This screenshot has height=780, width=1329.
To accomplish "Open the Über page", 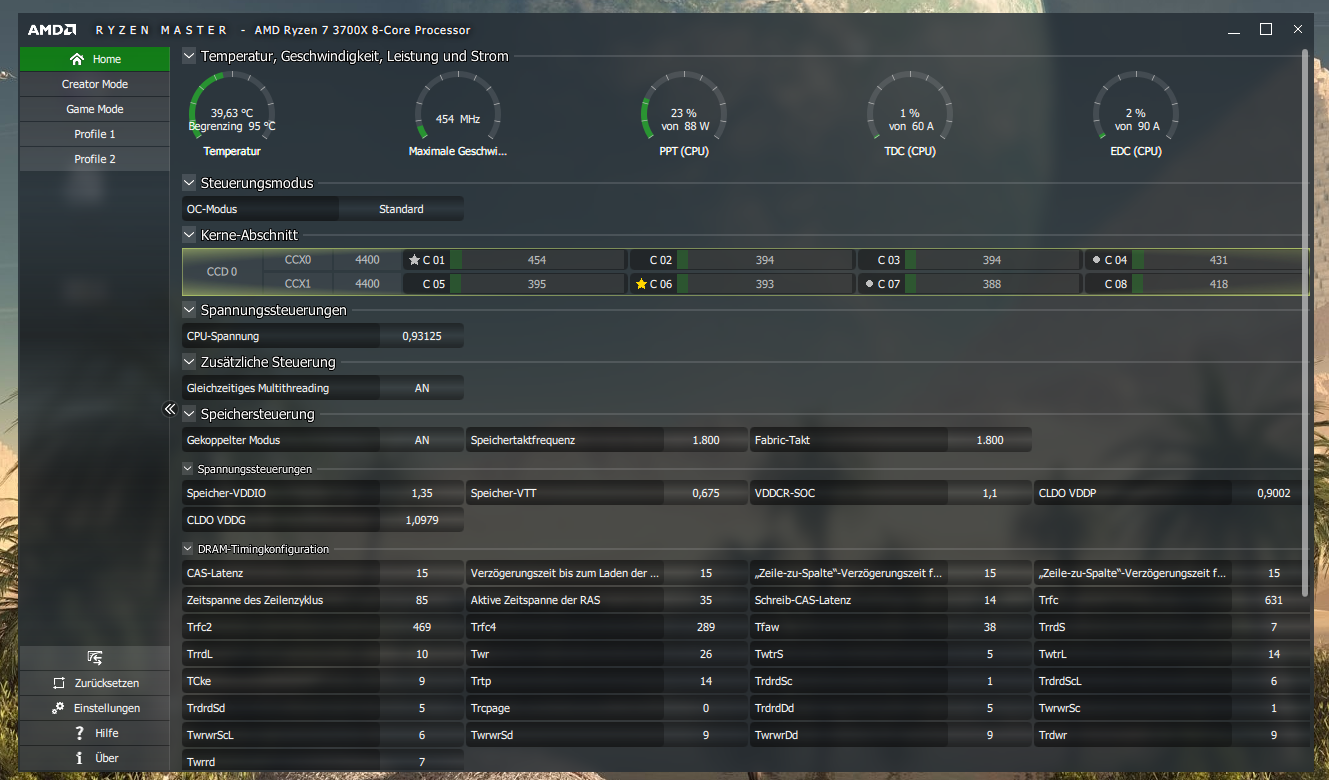I will click(x=95, y=758).
